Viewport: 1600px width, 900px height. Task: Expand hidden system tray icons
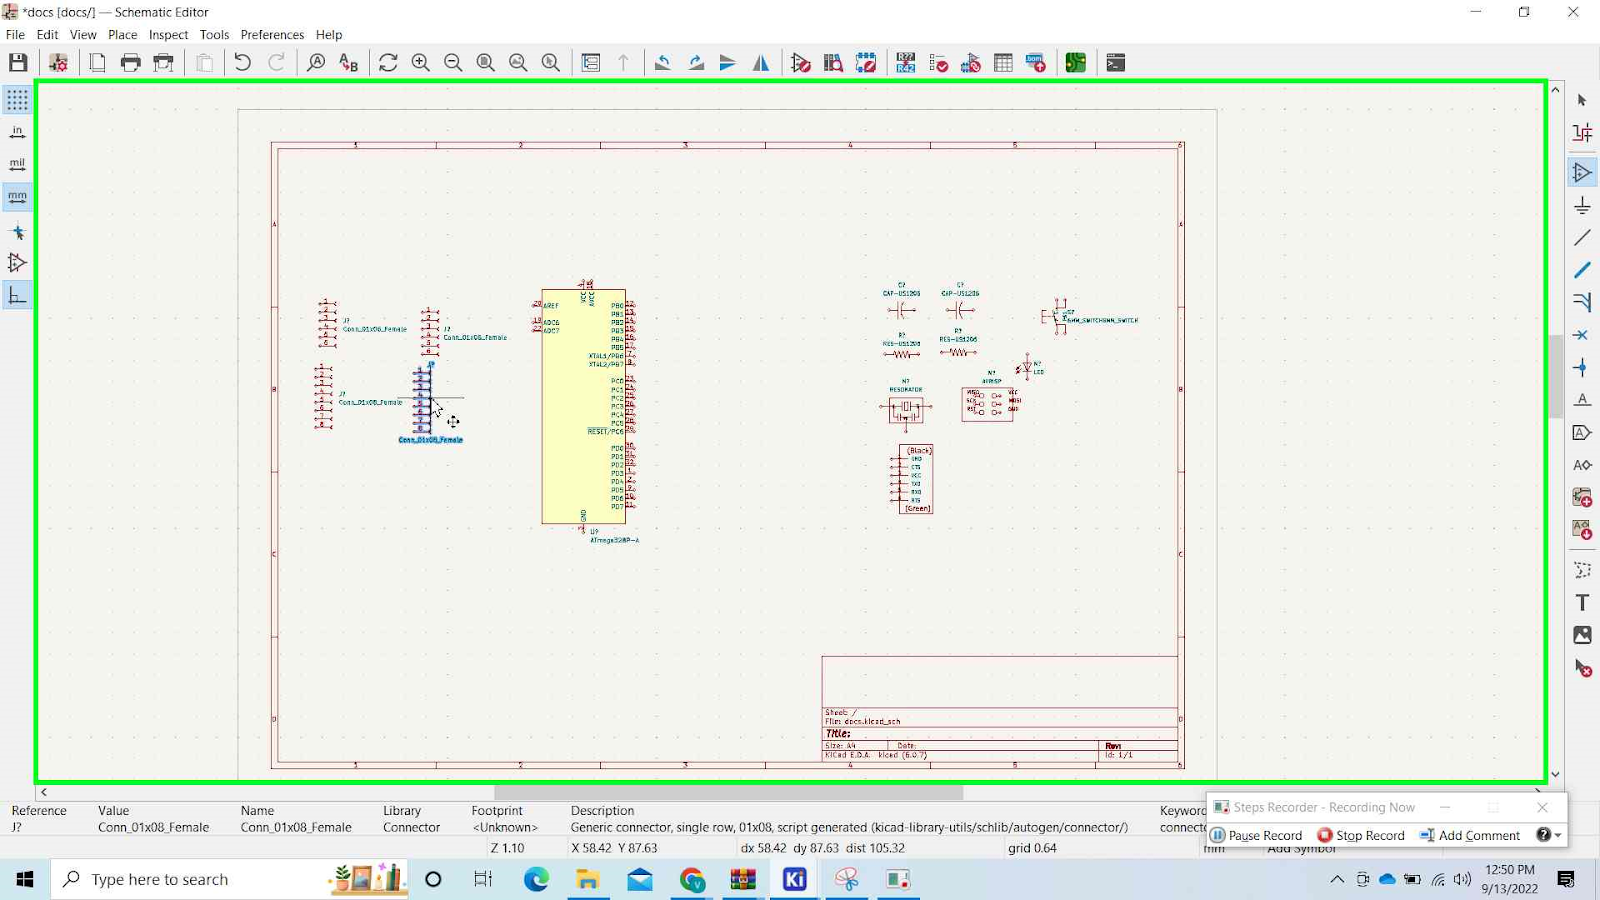pyautogui.click(x=1337, y=880)
